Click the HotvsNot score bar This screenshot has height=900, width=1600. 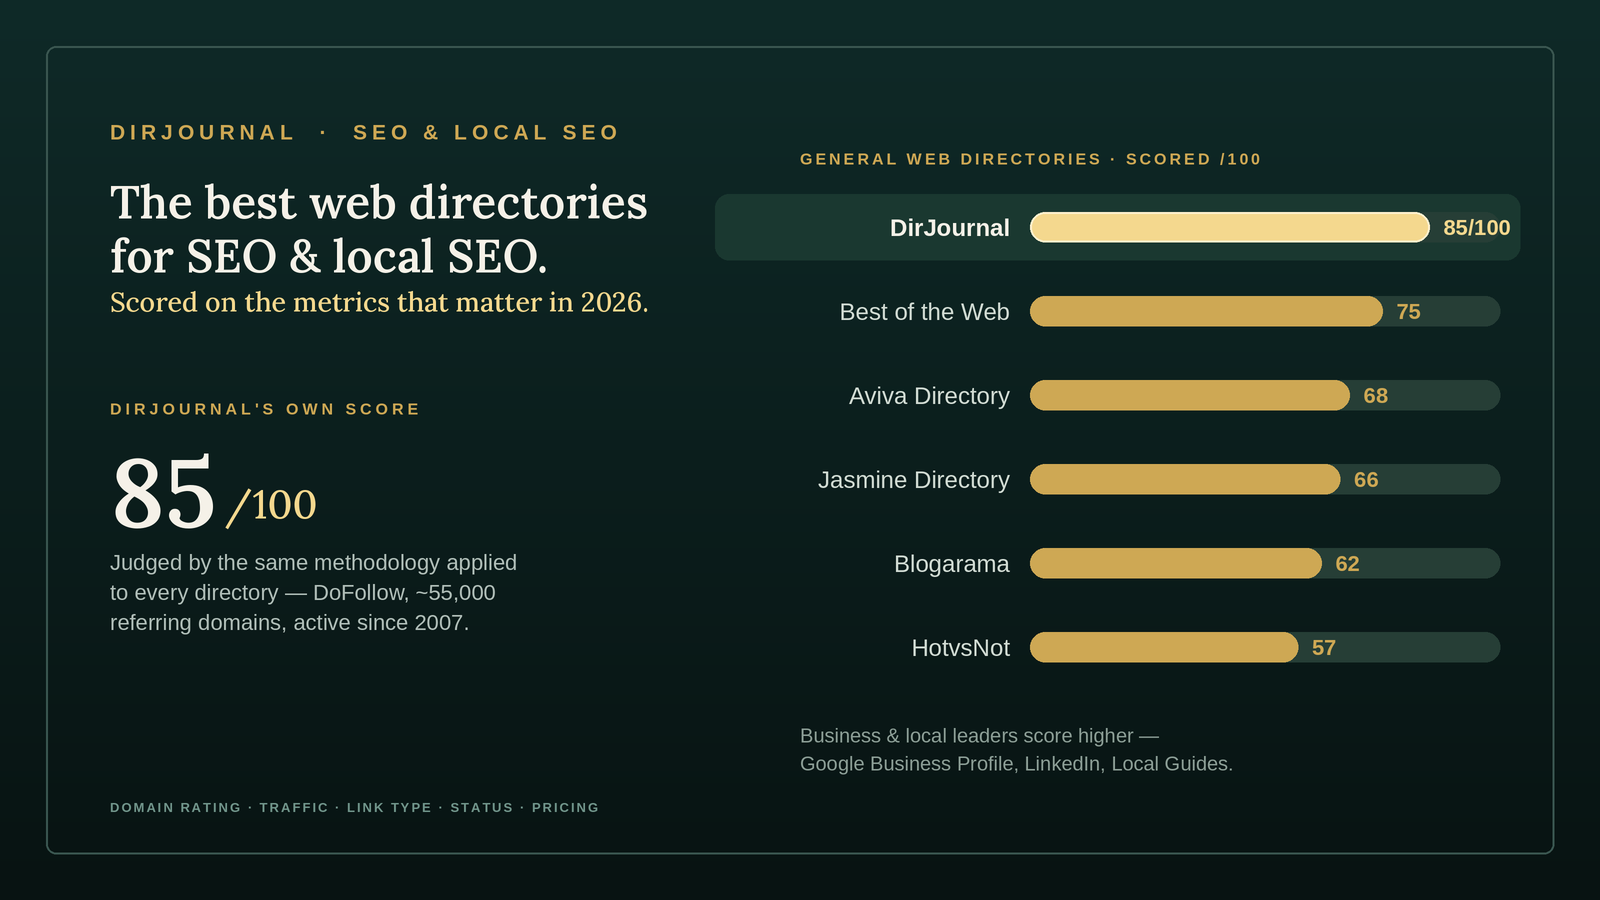click(1164, 647)
